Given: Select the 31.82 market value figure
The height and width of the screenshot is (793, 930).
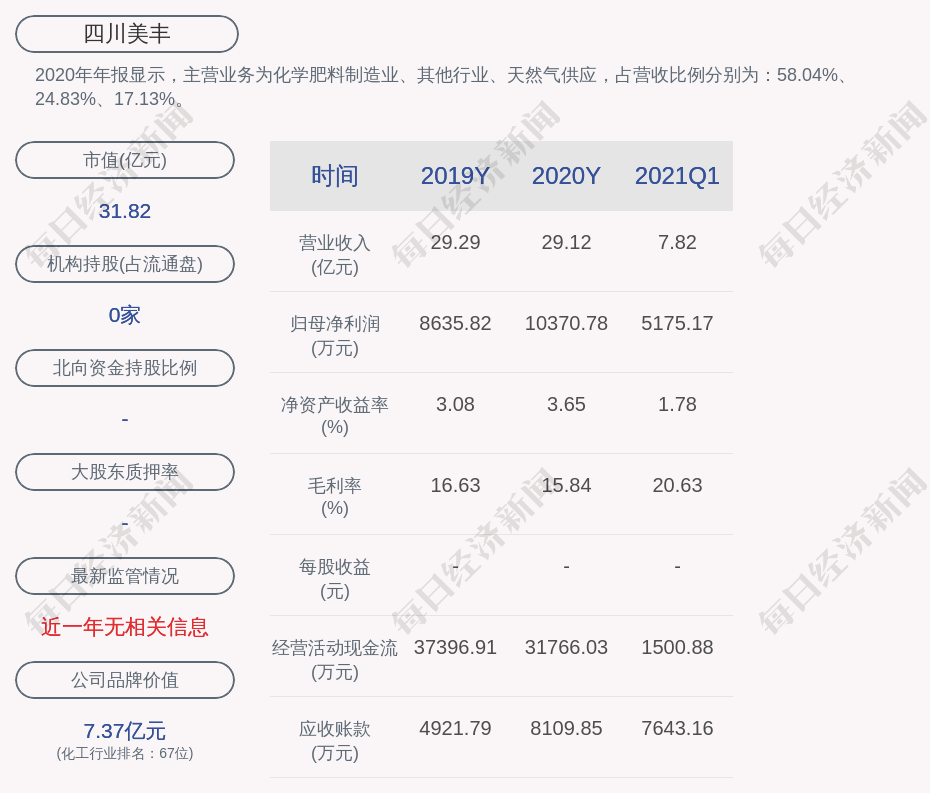Looking at the screenshot, I should tap(125, 211).
